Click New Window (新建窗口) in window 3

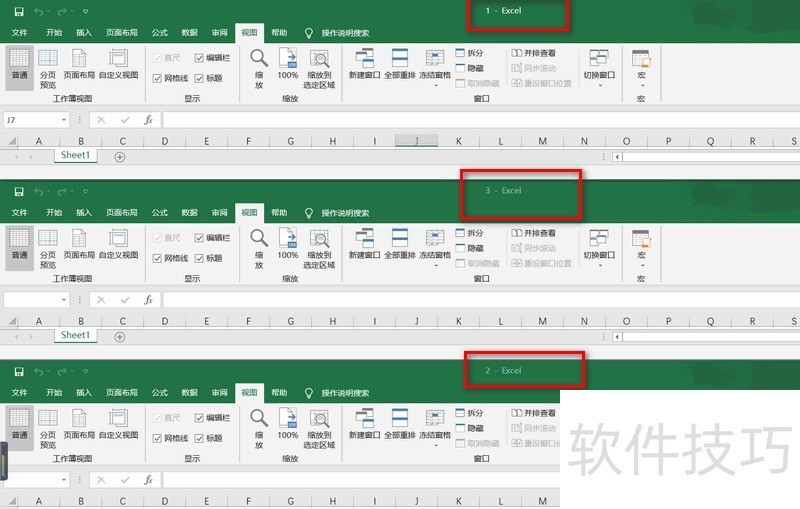(x=364, y=245)
